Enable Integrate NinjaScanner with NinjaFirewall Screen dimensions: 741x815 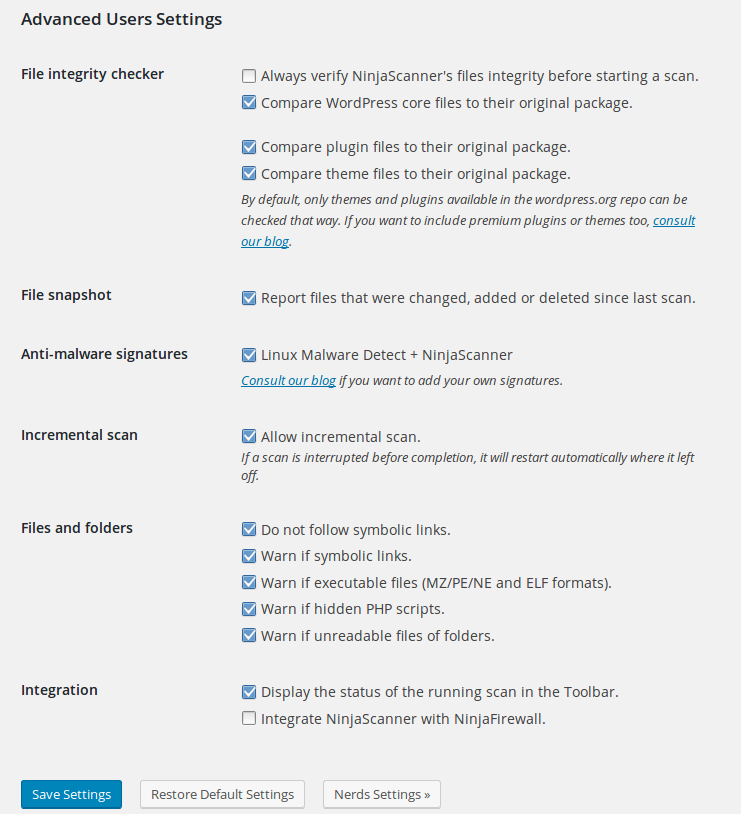[x=249, y=718]
